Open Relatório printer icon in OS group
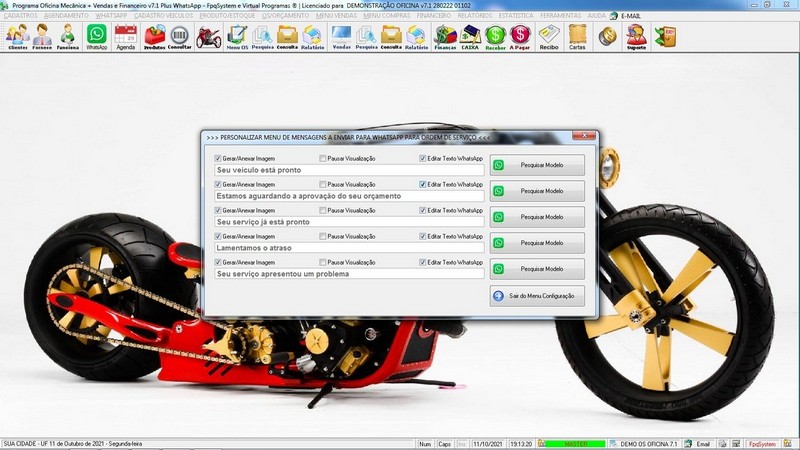This screenshot has width=800, height=450. coord(313,37)
